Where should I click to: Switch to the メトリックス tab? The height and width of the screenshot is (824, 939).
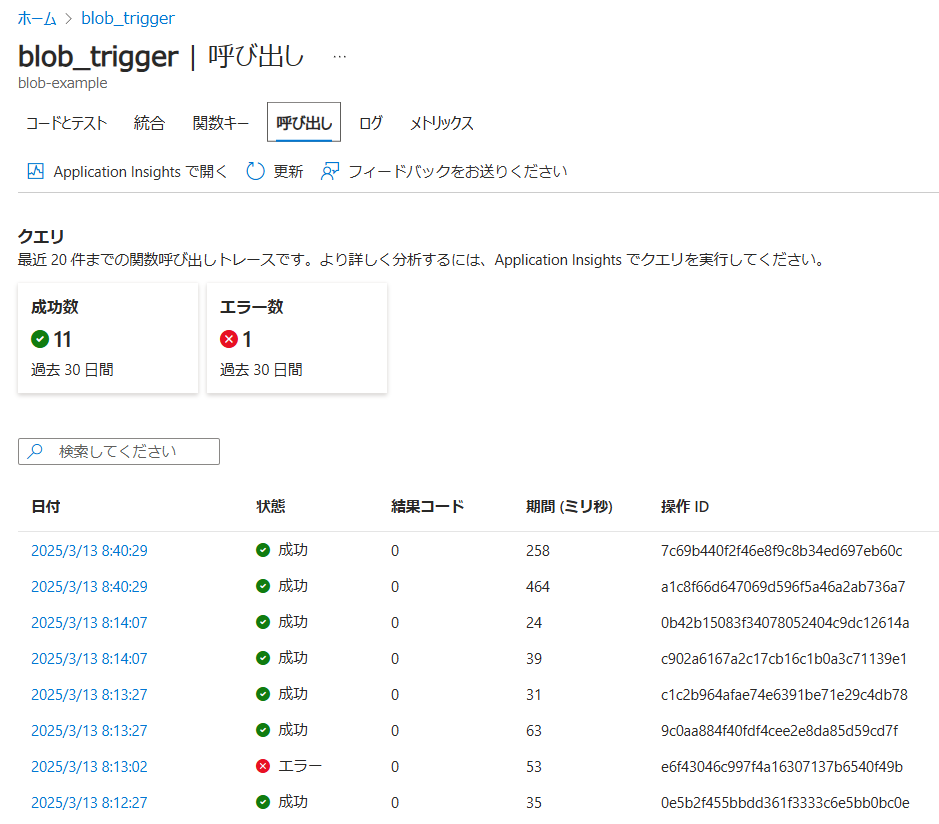tap(441, 123)
